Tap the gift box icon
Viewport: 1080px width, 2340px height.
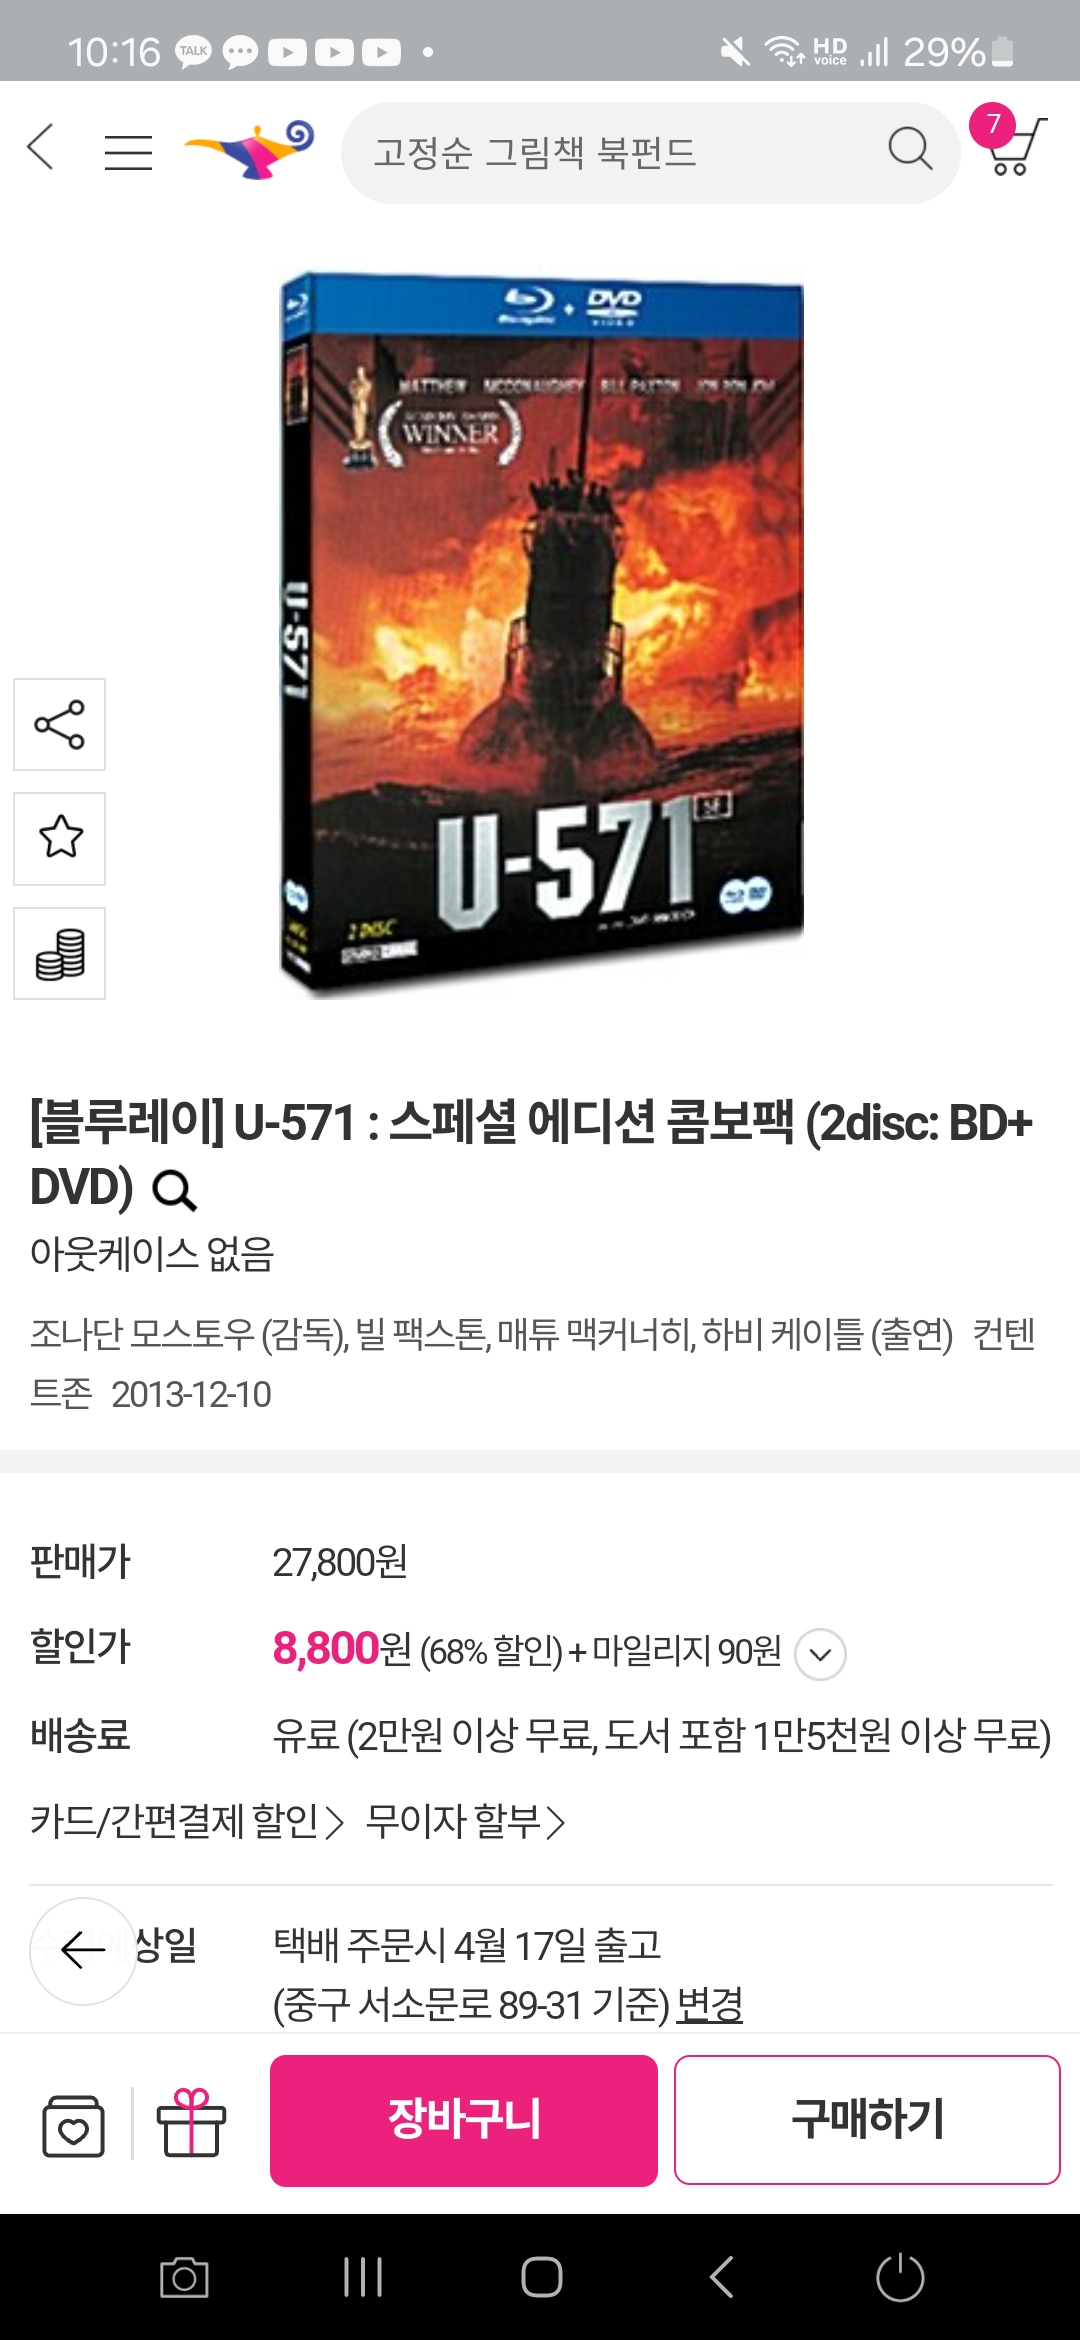point(191,2122)
